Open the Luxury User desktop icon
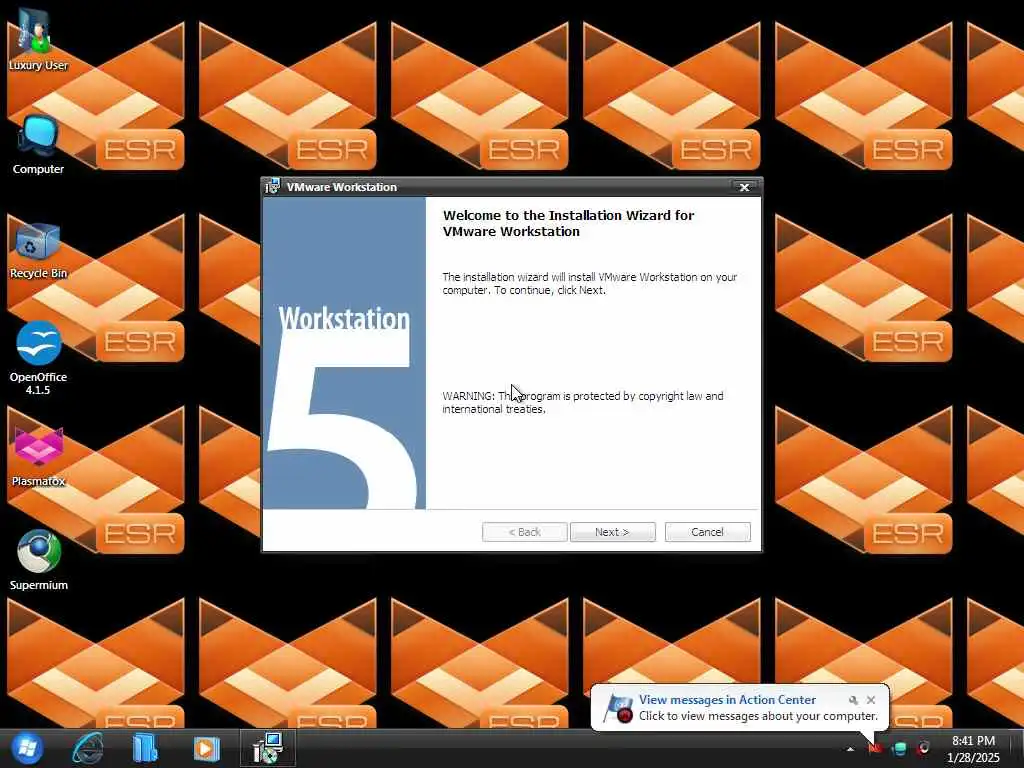The height and width of the screenshot is (768, 1024). [38, 39]
